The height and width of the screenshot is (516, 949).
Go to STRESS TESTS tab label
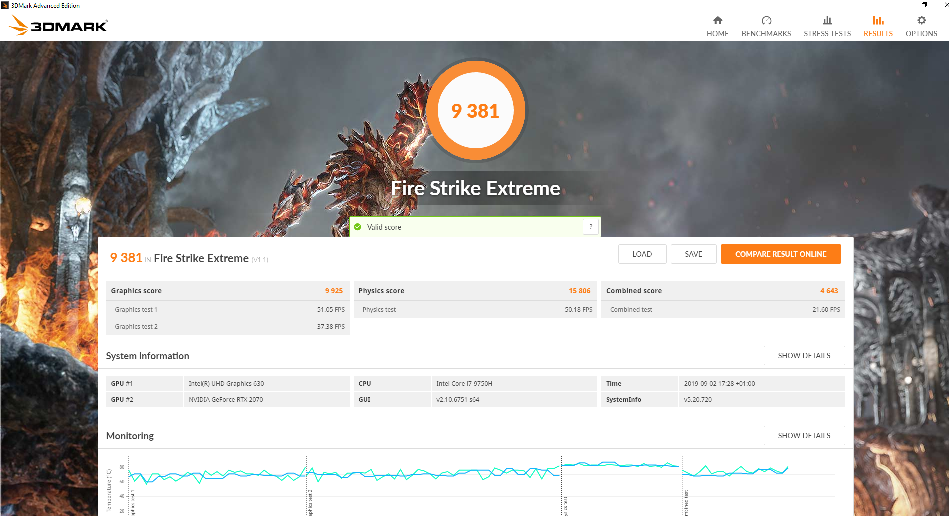tap(827, 33)
